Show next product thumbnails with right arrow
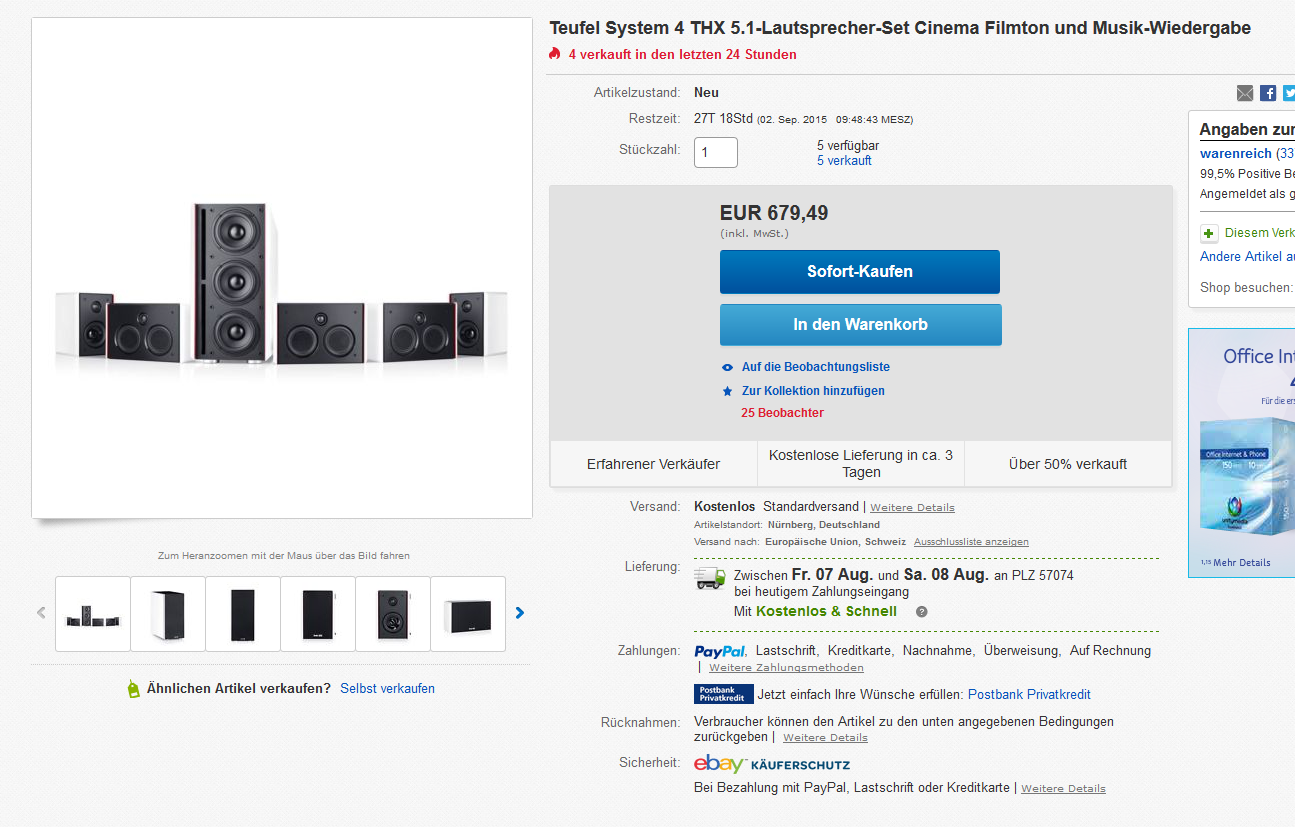 (520, 613)
